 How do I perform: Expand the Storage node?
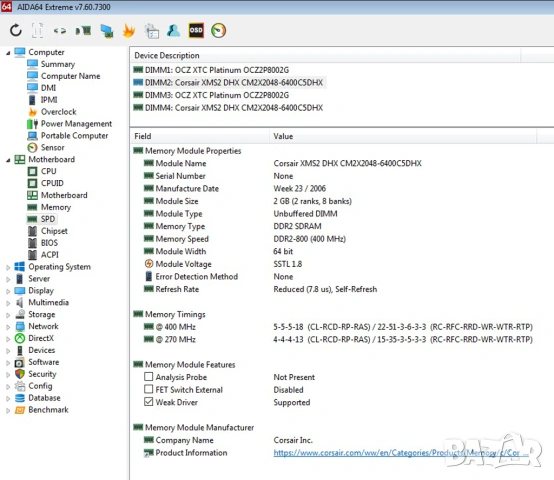(8, 315)
